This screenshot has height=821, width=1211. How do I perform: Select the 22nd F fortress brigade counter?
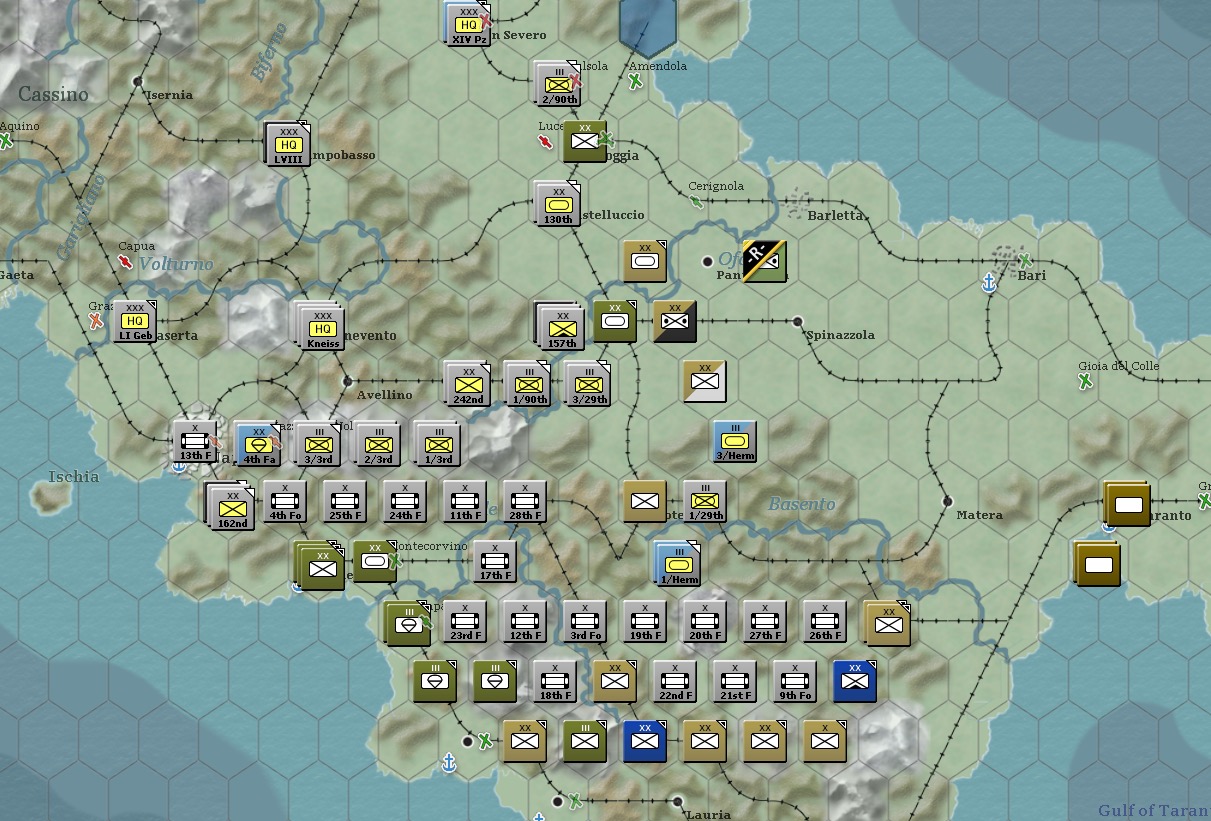coord(676,682)
